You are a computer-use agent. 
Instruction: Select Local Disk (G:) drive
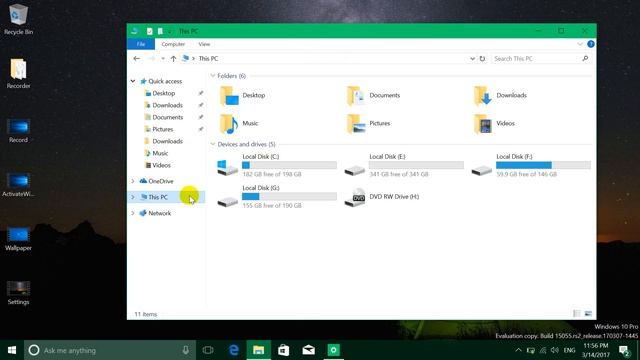point(277,196)
